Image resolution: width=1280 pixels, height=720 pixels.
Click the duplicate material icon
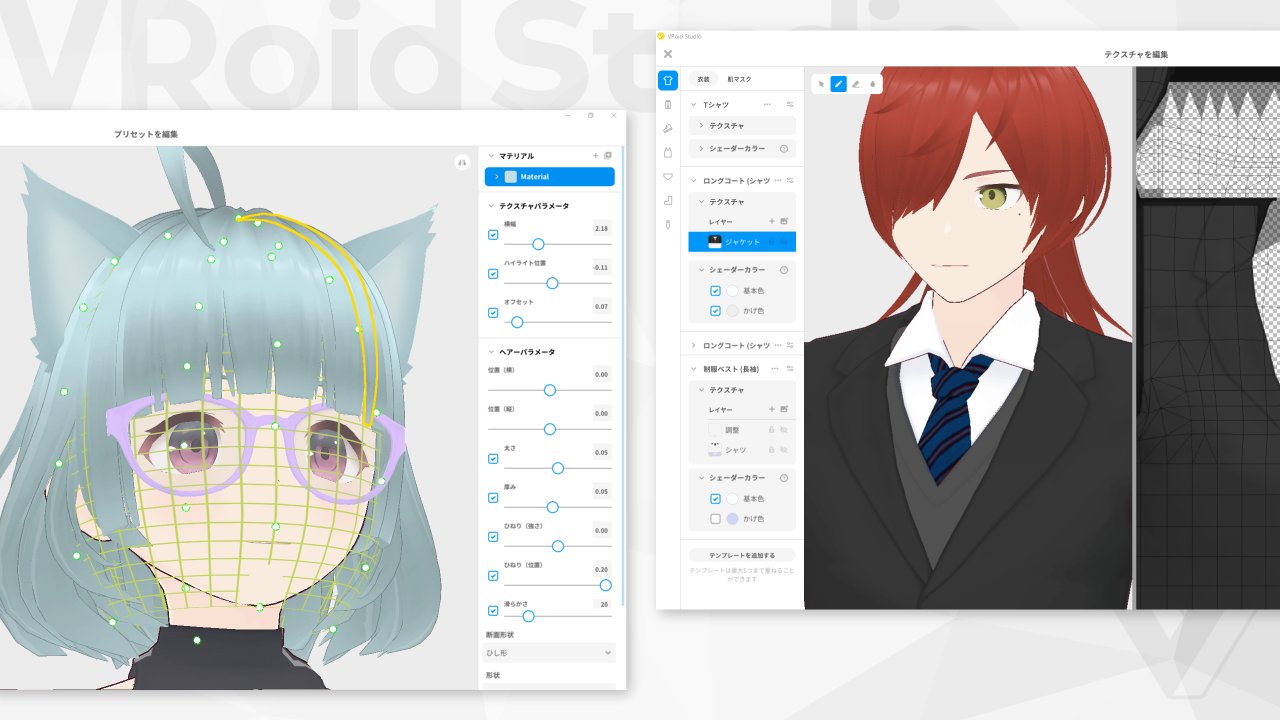tap(608, 156)
